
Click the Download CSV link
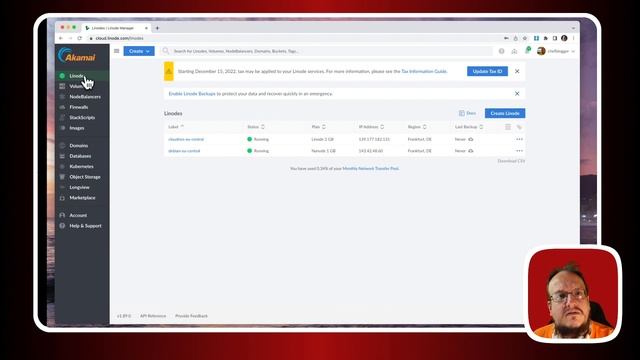(511, 161)
